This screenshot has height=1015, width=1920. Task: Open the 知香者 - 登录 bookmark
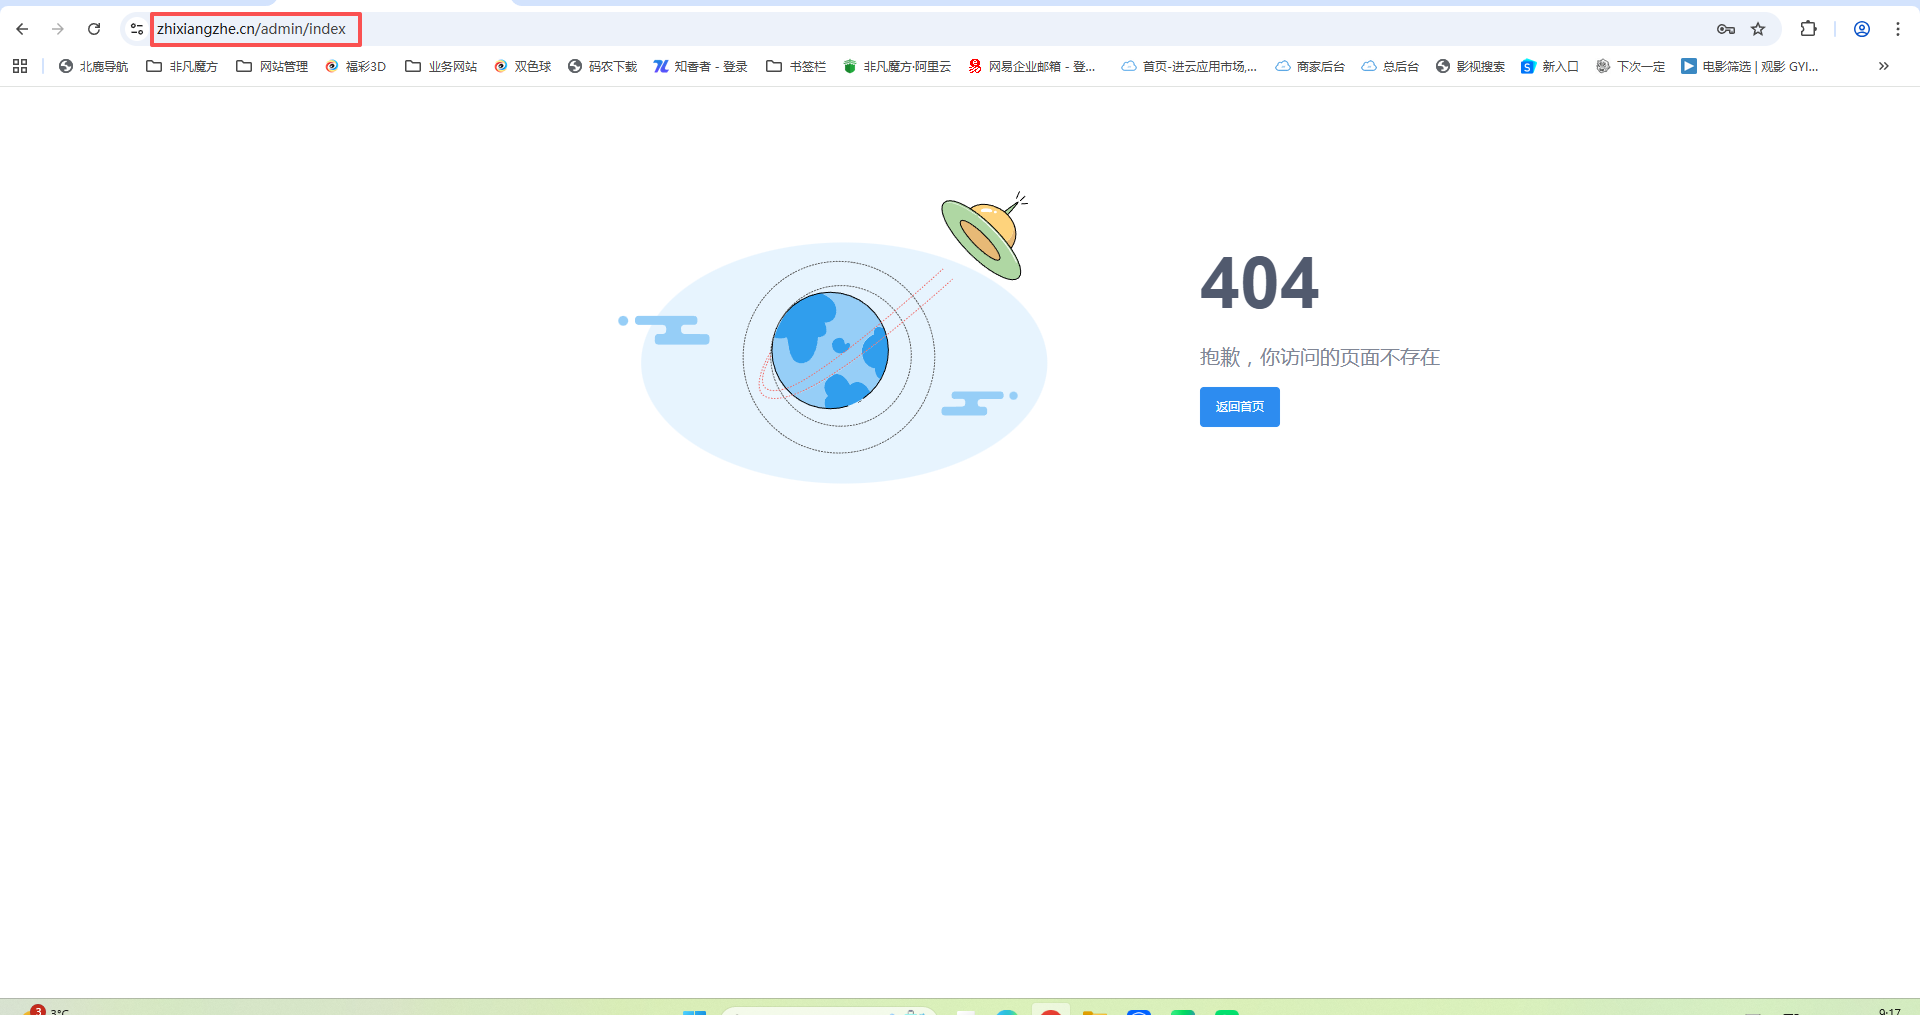tap(700, 66)
